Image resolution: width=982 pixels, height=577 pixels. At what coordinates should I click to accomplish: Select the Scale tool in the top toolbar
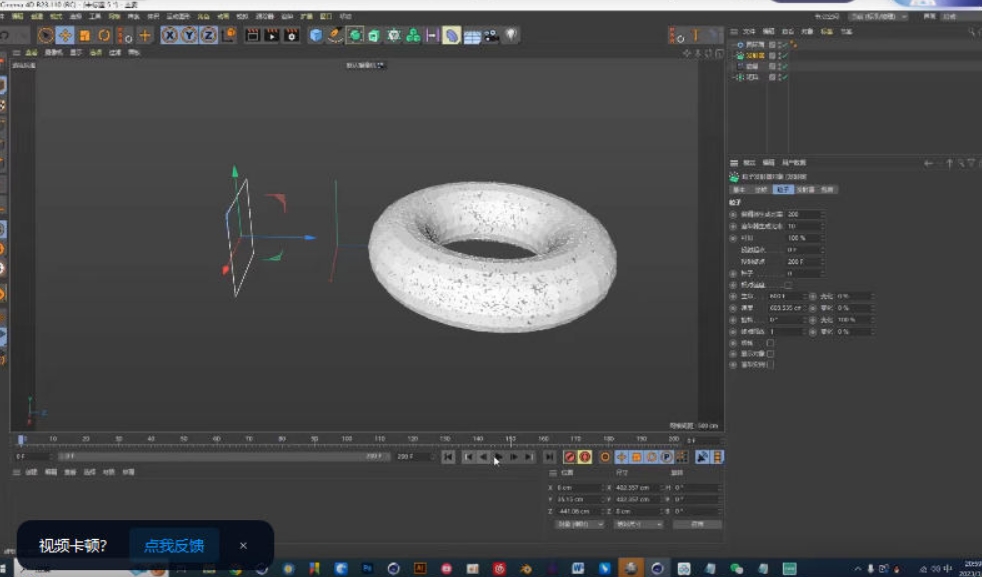84,35
